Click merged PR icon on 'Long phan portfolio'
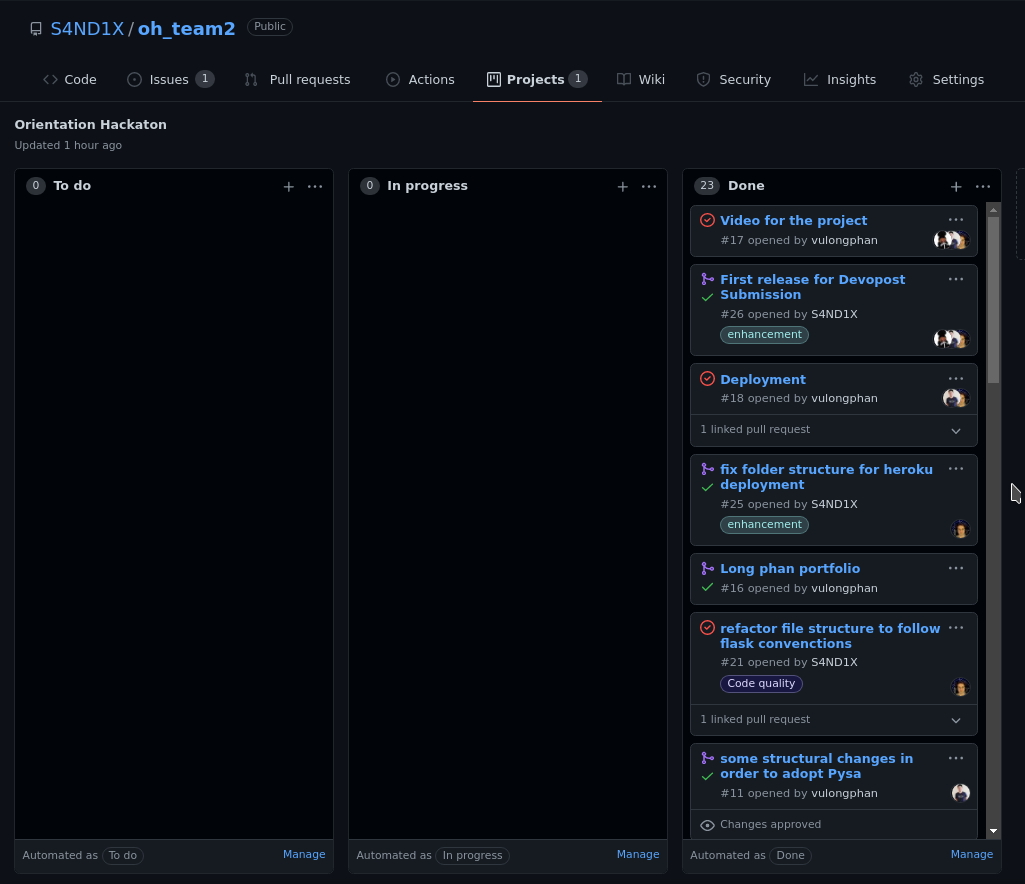 (707, 568)
